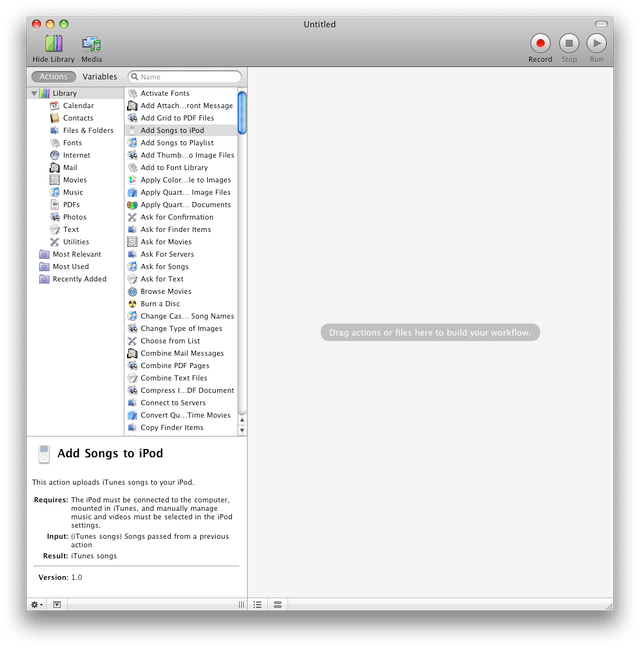The width and height of the screenshot is (640, 647).
Task: Select Files & Folders category icon
Action: [54, 130]
